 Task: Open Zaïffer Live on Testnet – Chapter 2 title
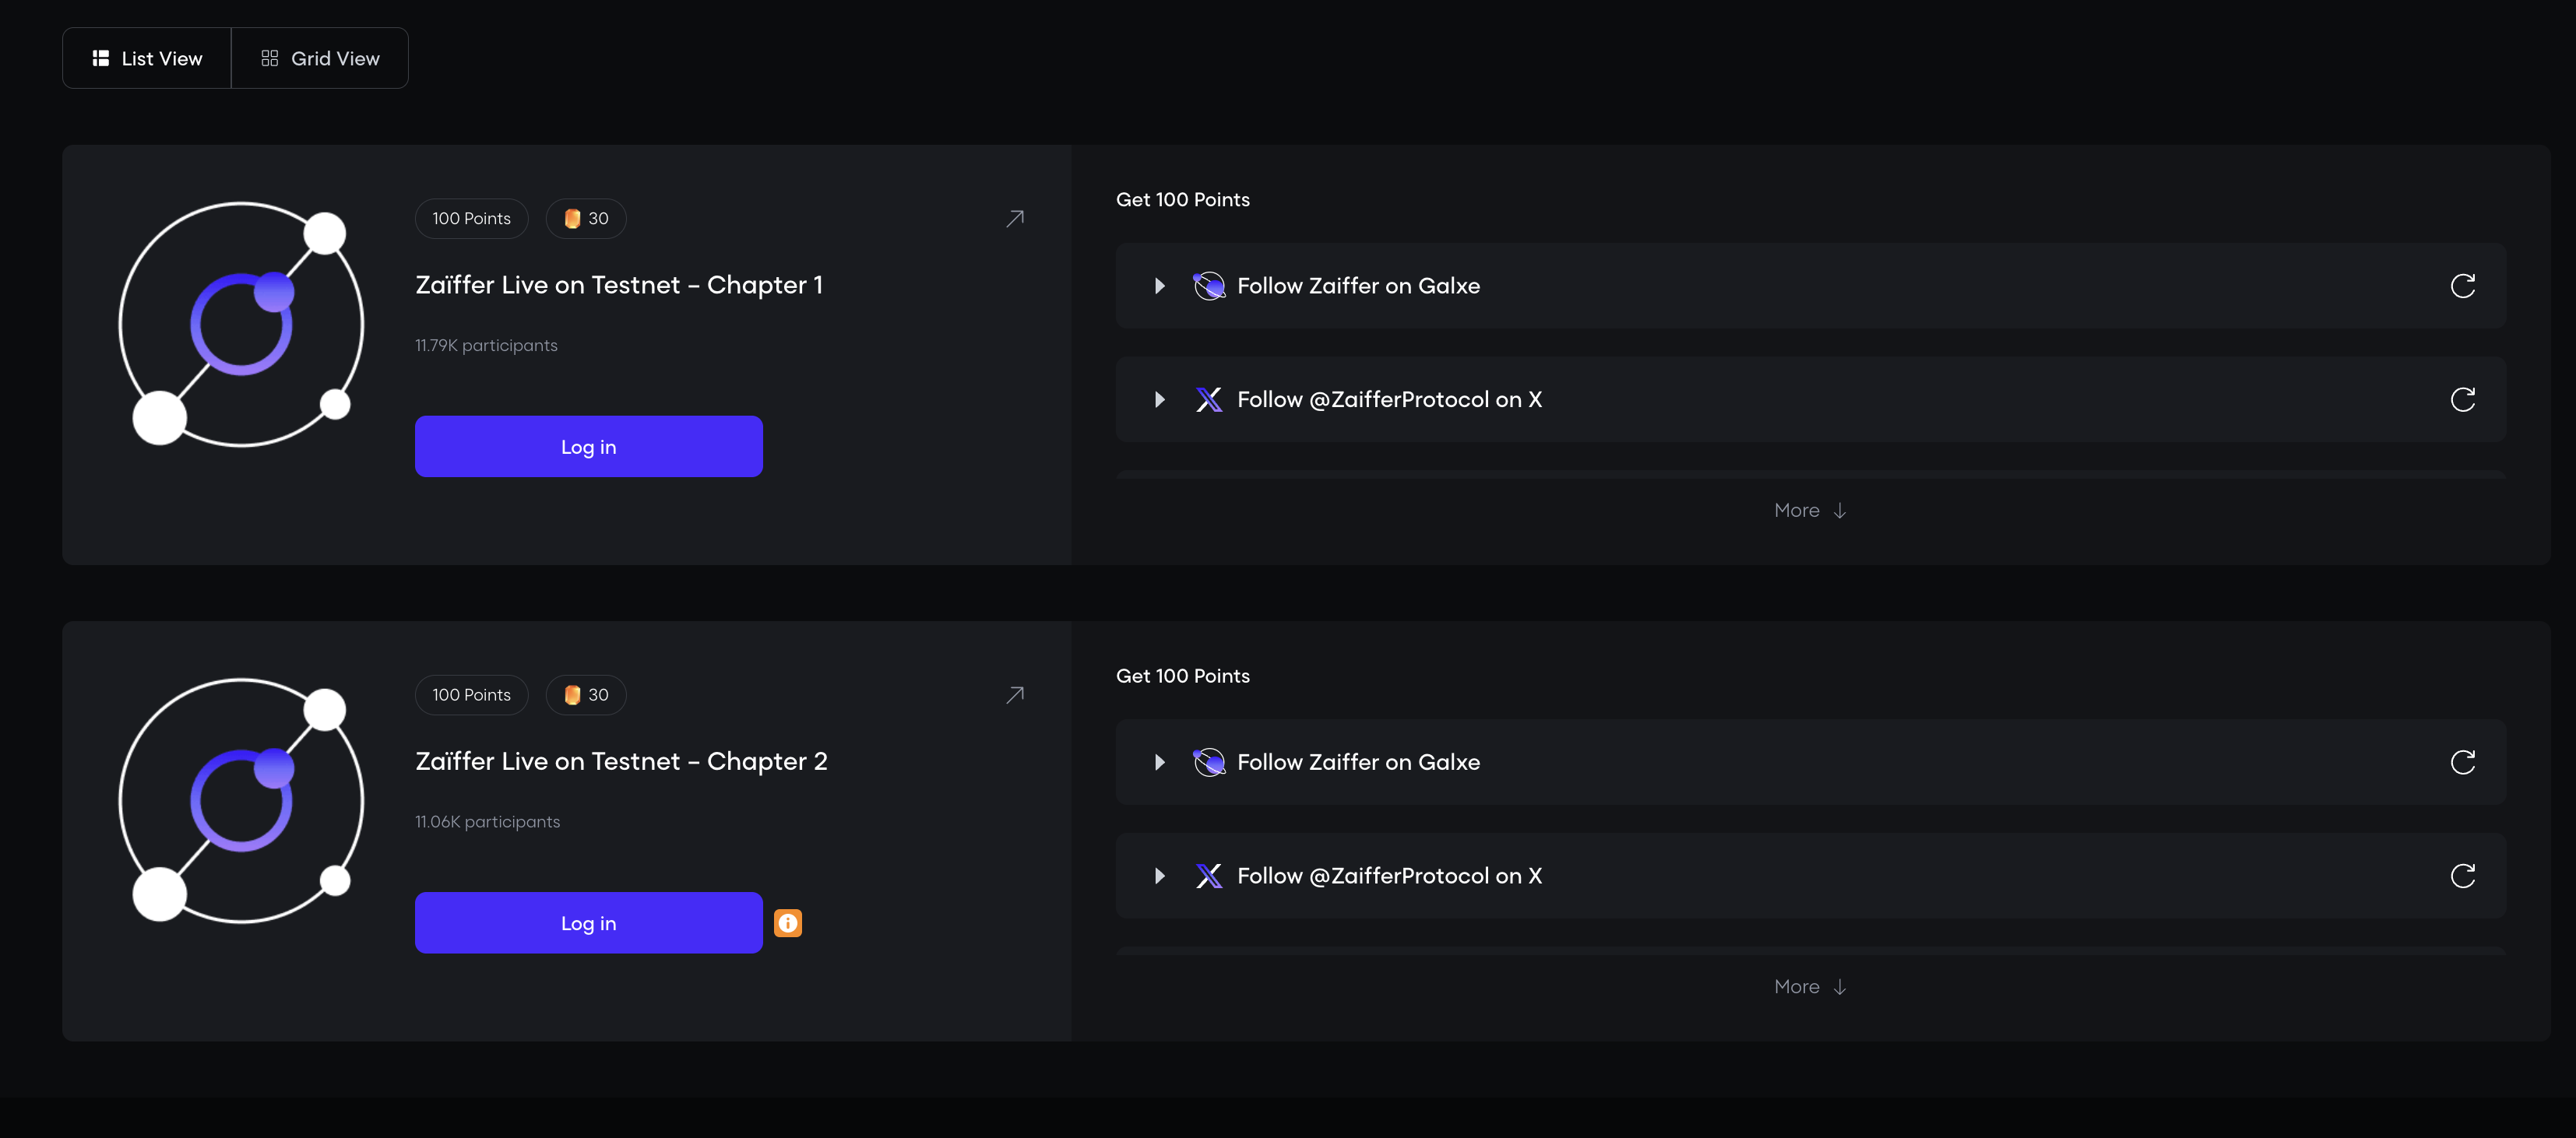621,762
